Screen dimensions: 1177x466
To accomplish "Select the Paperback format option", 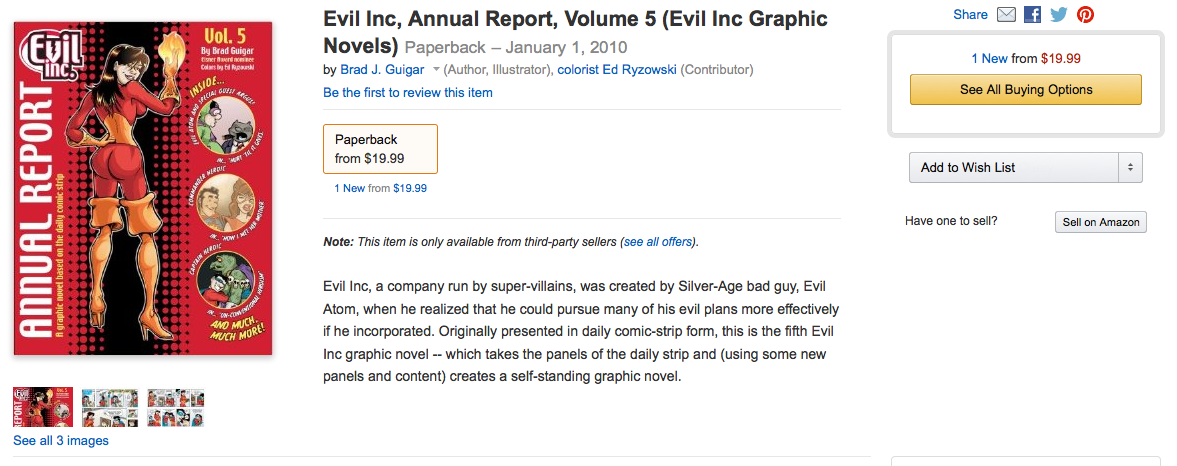I will point(380,149).
